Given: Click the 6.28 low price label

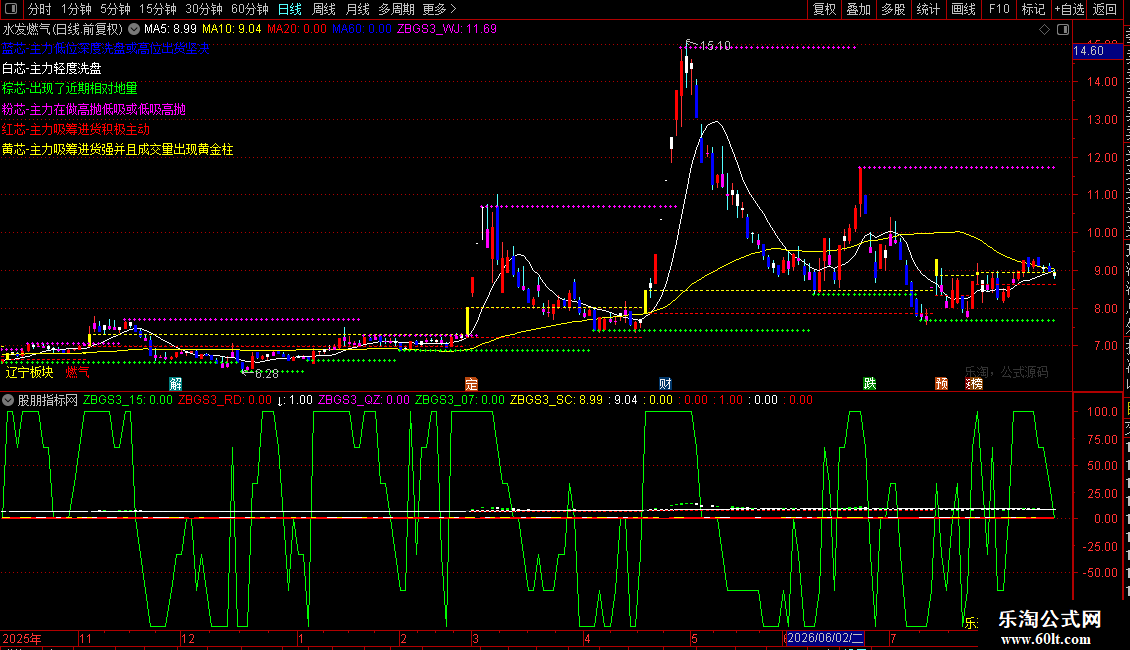Looking at the screenshot, I should (267, 374).
